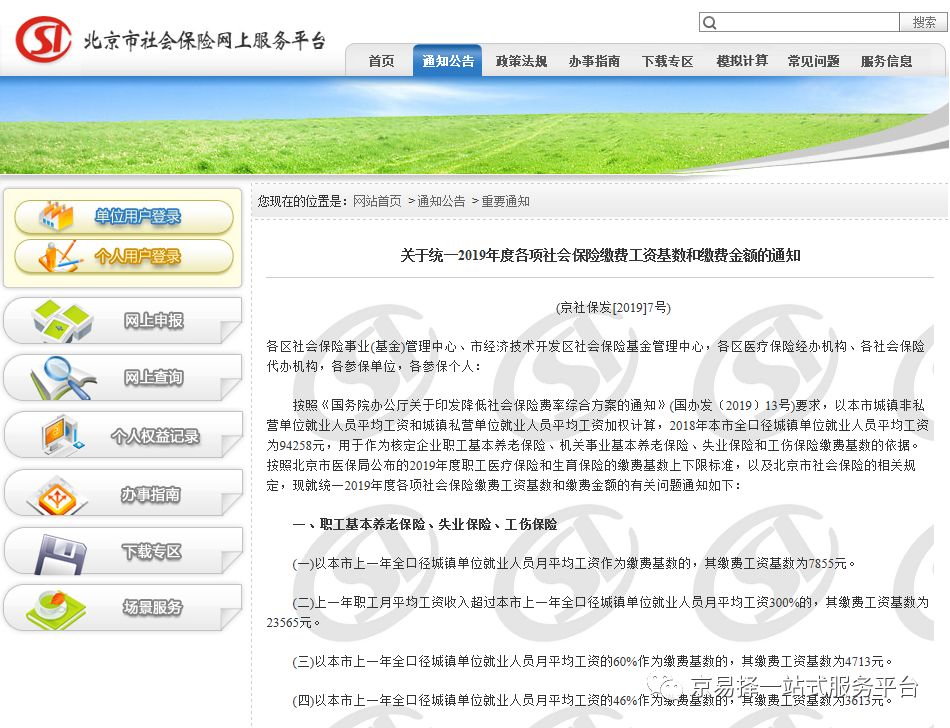Open the 下载专区 tab in top navigation
Image resolution: width=950 pixels, height=728 pixels.
click(x=668, y=61)
